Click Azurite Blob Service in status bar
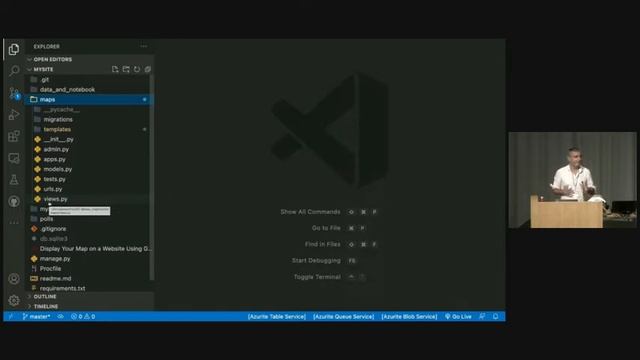Viewport: 640px width, 360px height. 409,316
